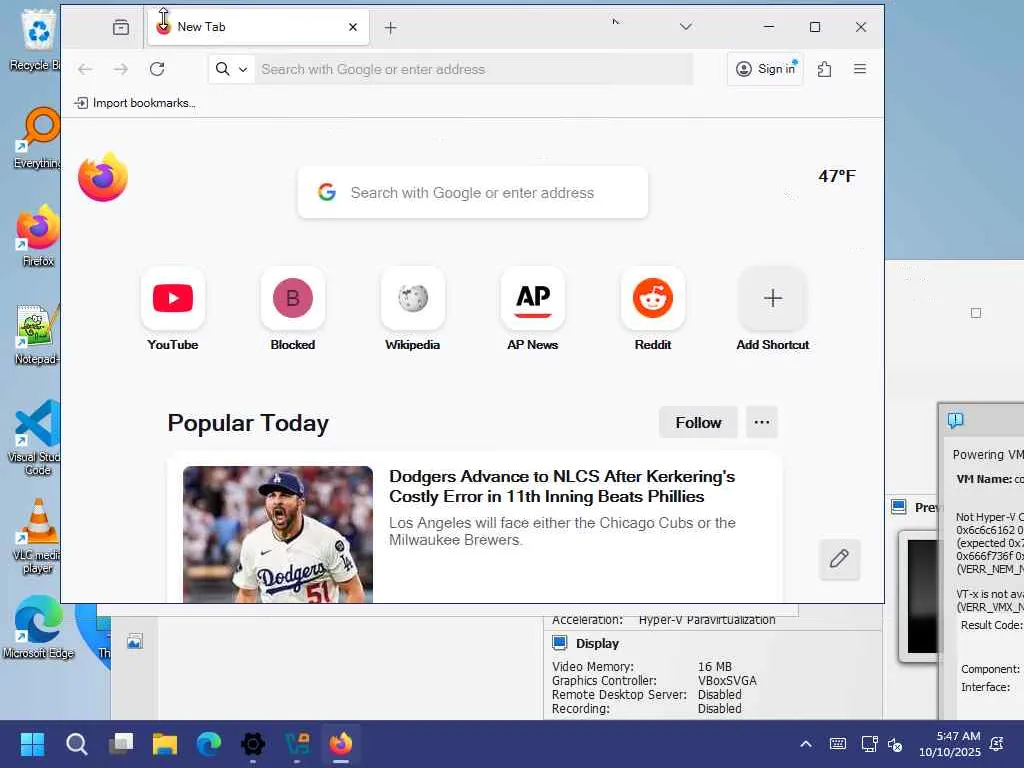Open Notepad++ desktop shortcut

(x=37, y=334)
